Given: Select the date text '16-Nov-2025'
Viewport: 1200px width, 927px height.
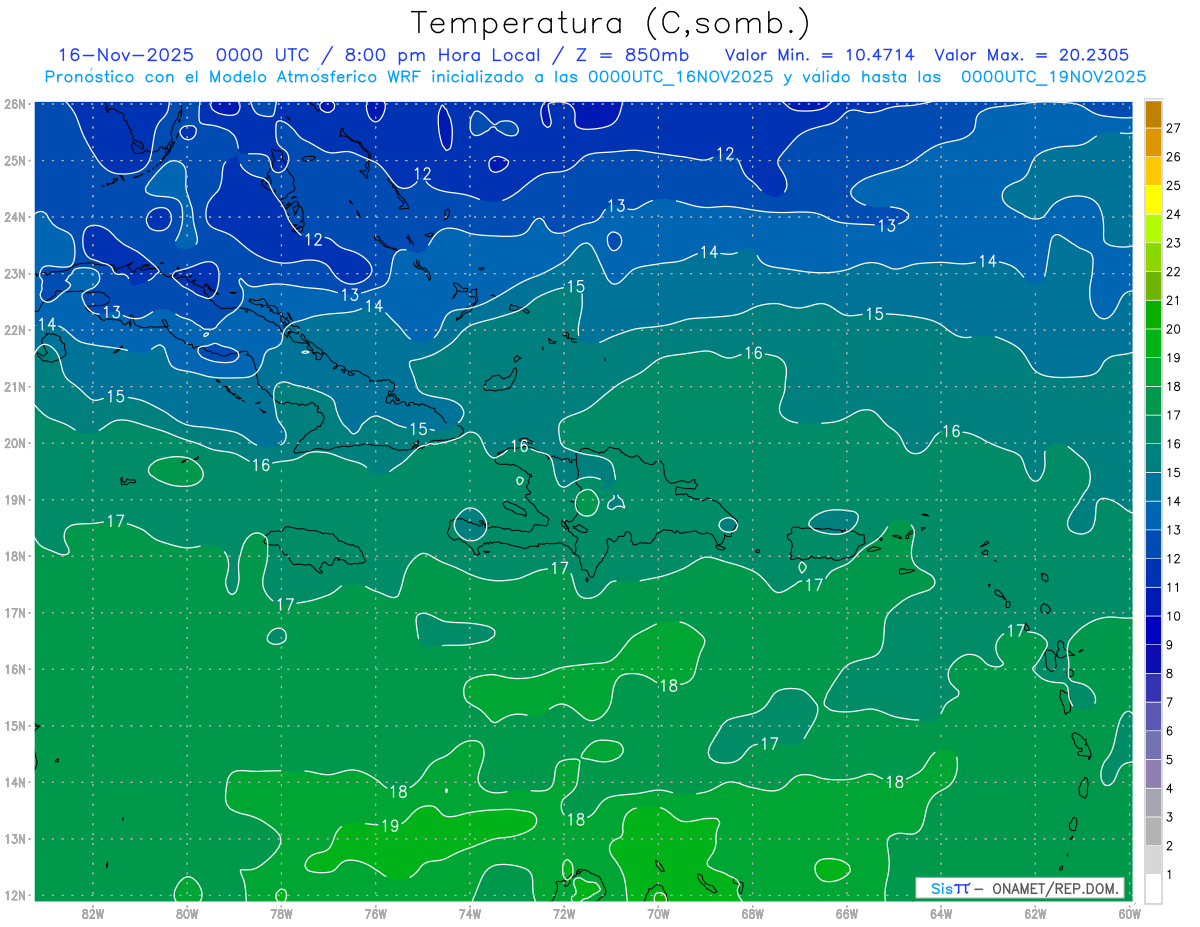Looking at the screenshot, I should point(126,55).
